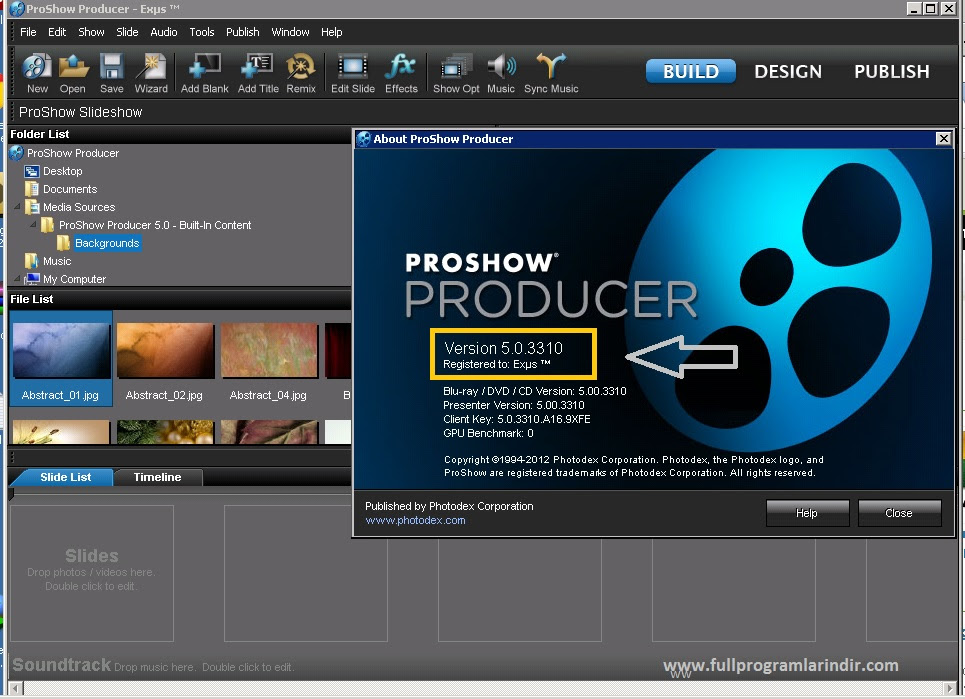Collapse ProShow Producer 5.0 Built-In Content folder

pos(33,226)
